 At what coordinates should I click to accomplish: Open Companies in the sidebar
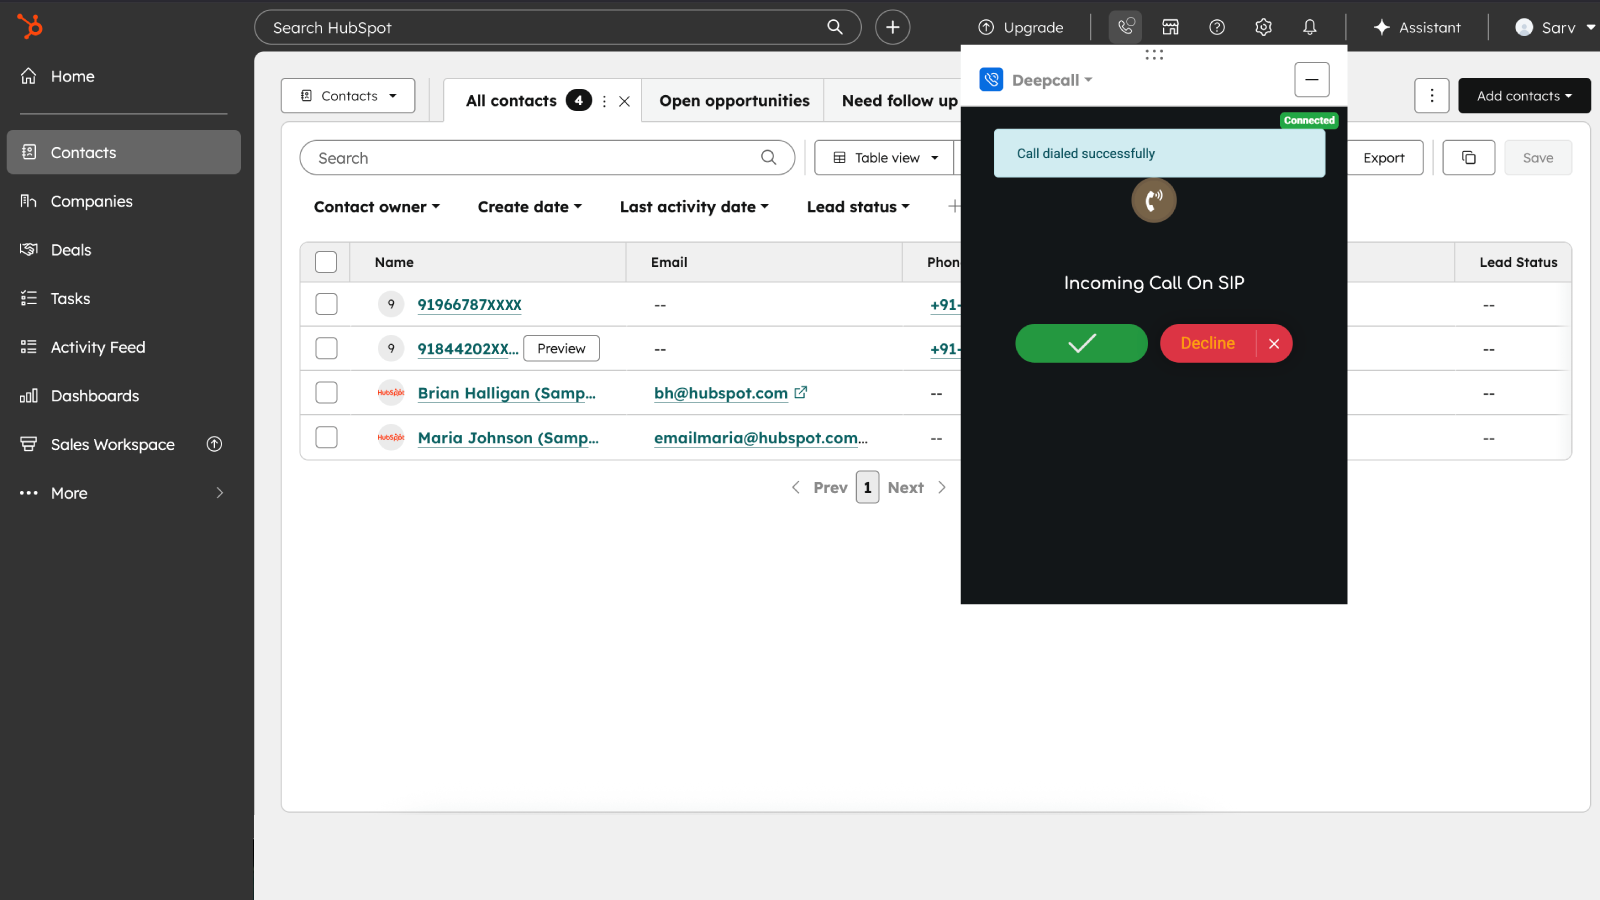pos(123,201)
